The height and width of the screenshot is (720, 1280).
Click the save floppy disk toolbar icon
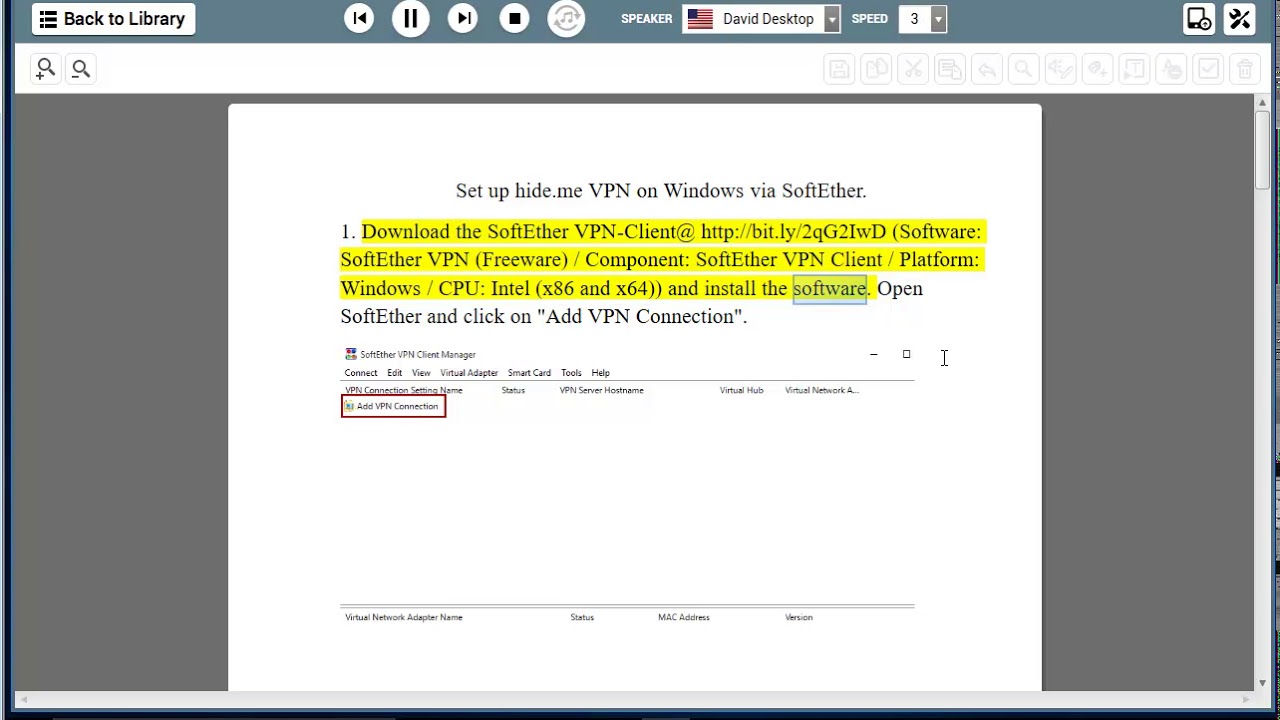839,69
